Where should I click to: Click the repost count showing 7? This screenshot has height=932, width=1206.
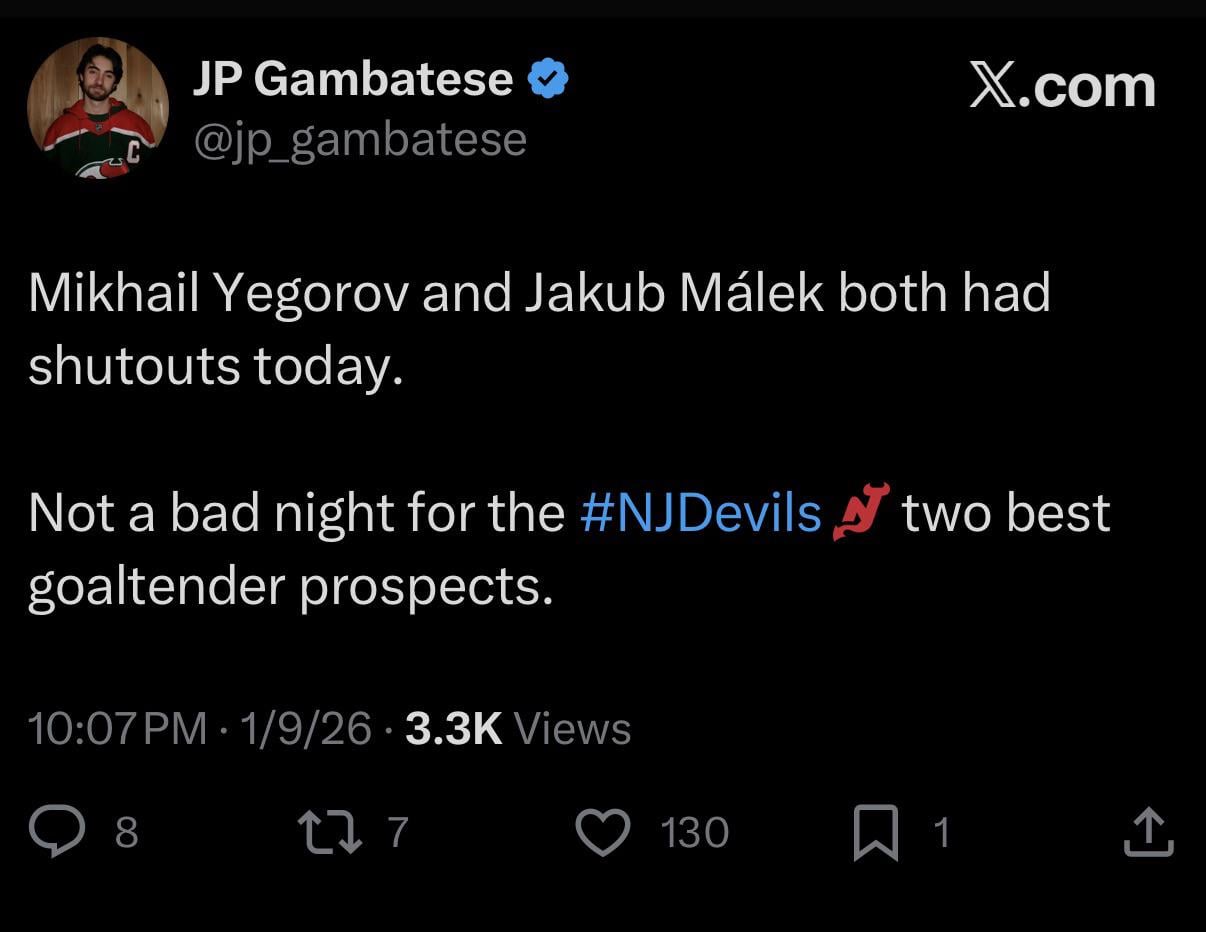tap(397, 833)
